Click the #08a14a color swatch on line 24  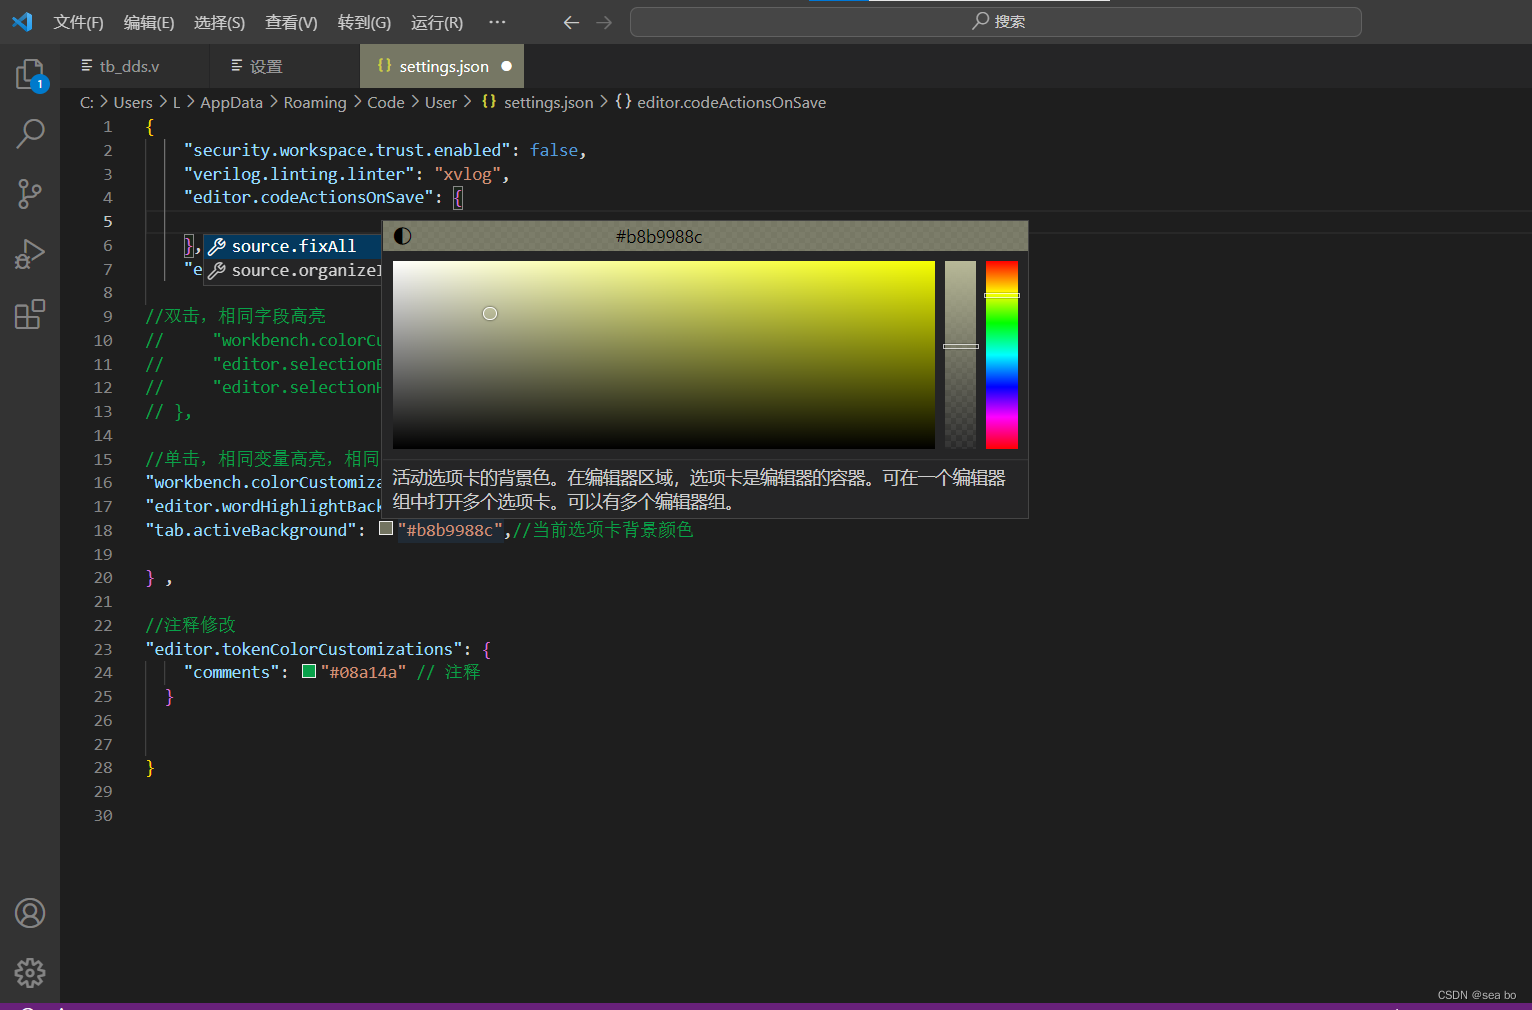pos(309,671)
